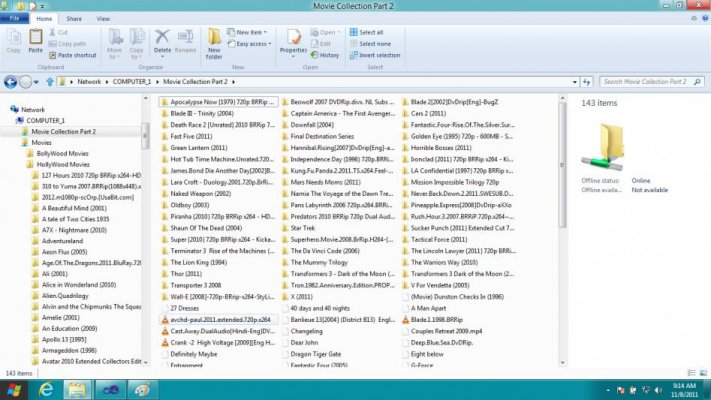Switch to the Home ribbon tab
The image size is (711, 400).
[x=44, y=19]
